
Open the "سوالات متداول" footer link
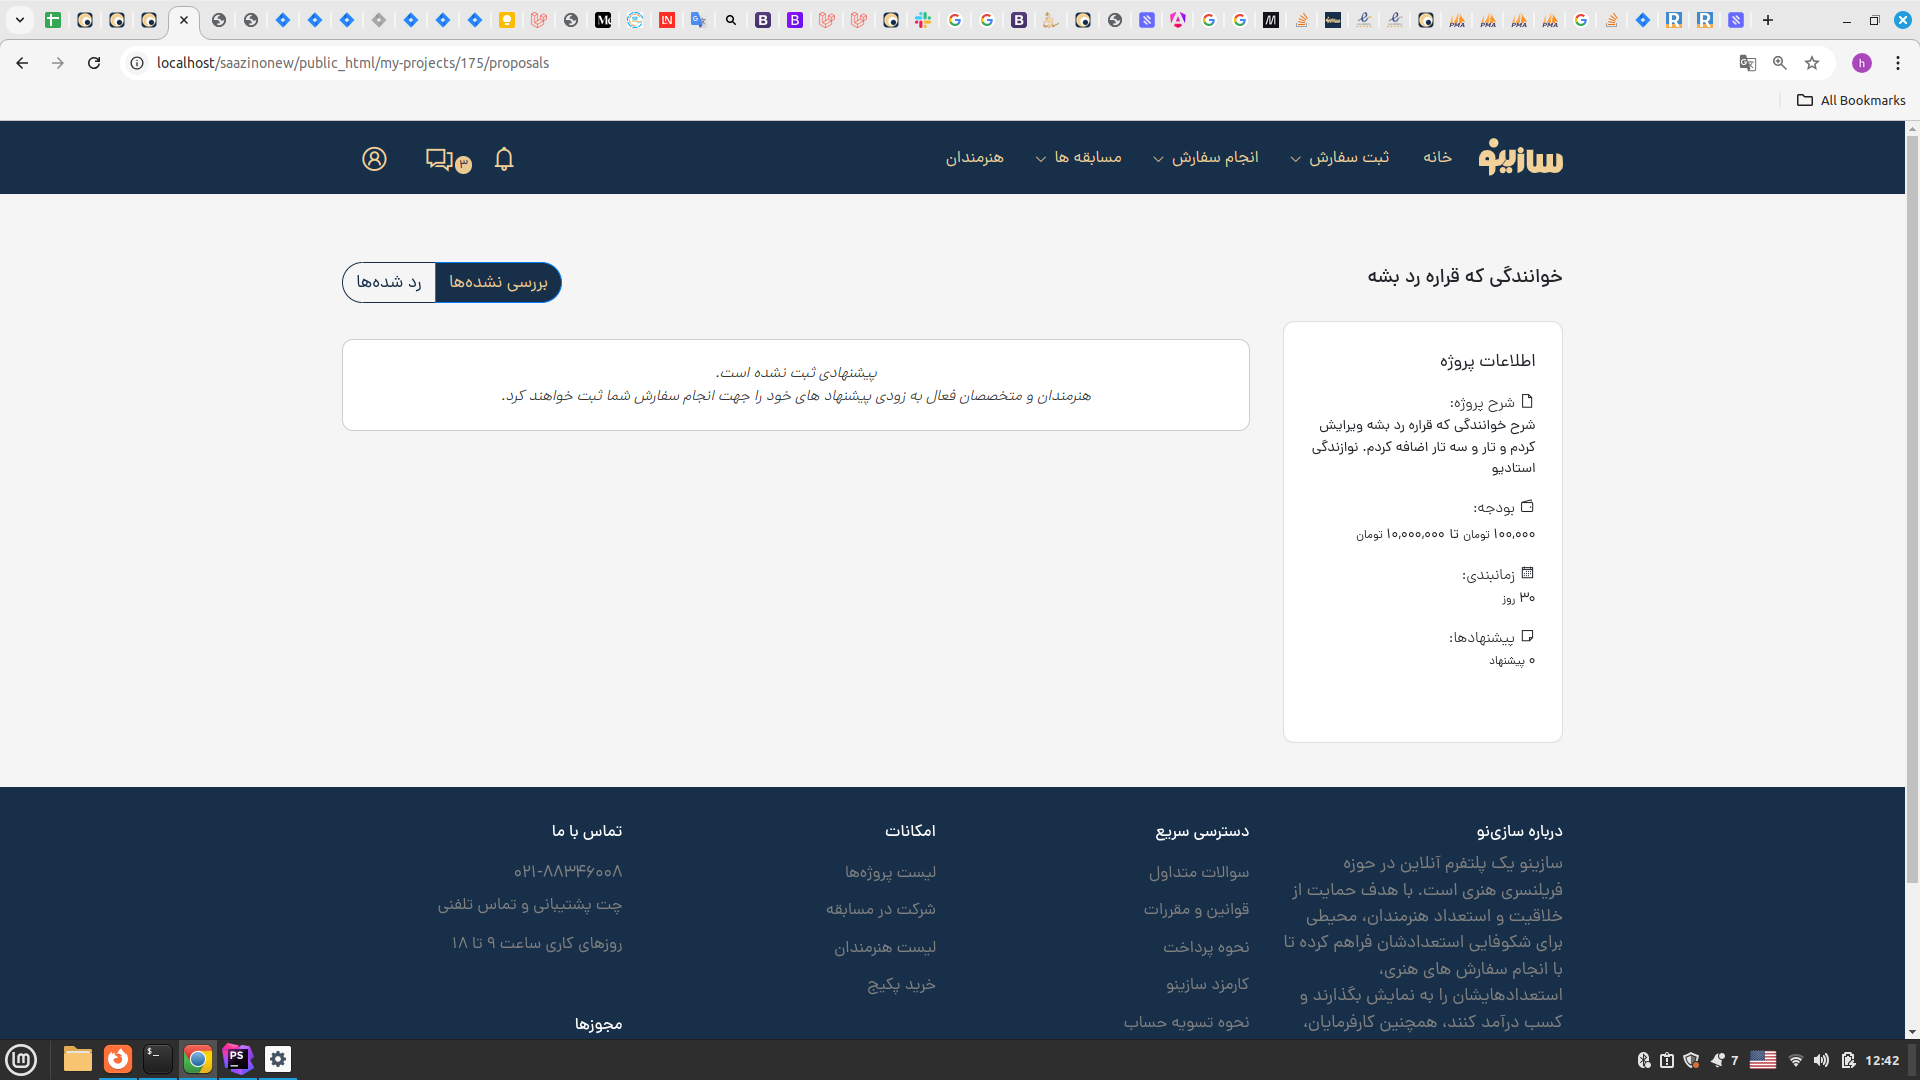[x=1198, y=872]
